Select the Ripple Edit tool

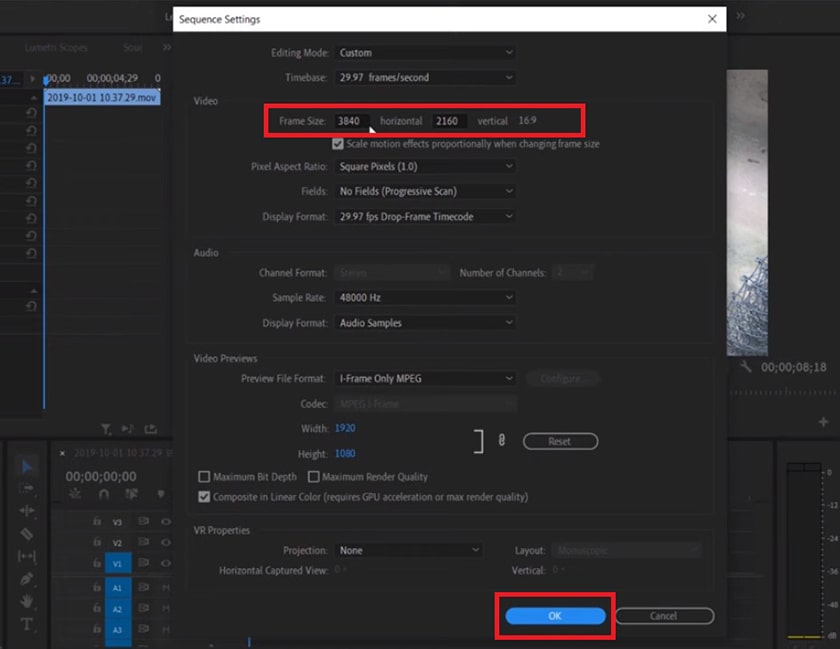tap(27, 511)
